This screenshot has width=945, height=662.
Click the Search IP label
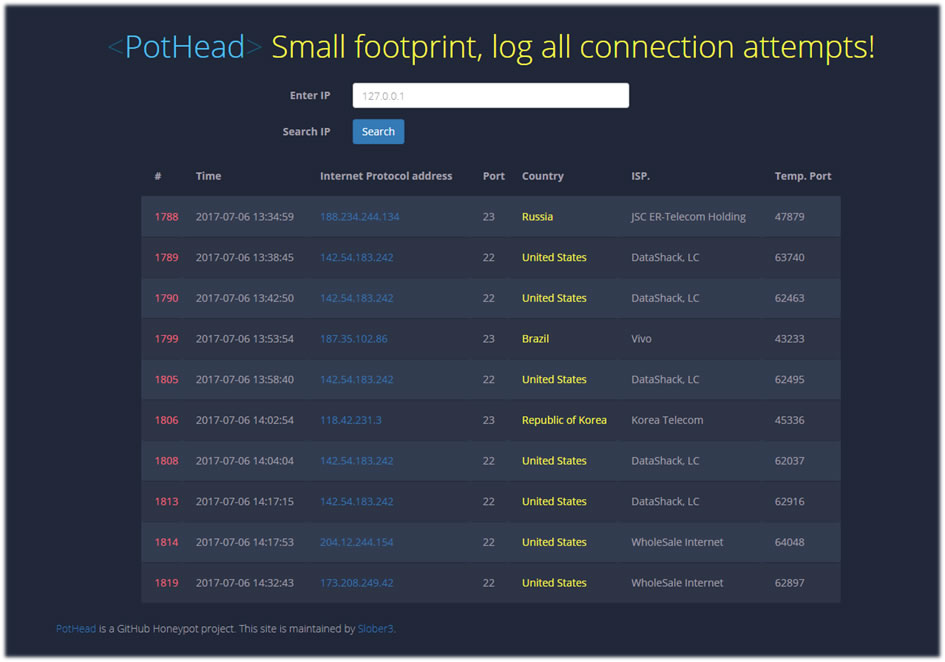[x=306, y=131]
